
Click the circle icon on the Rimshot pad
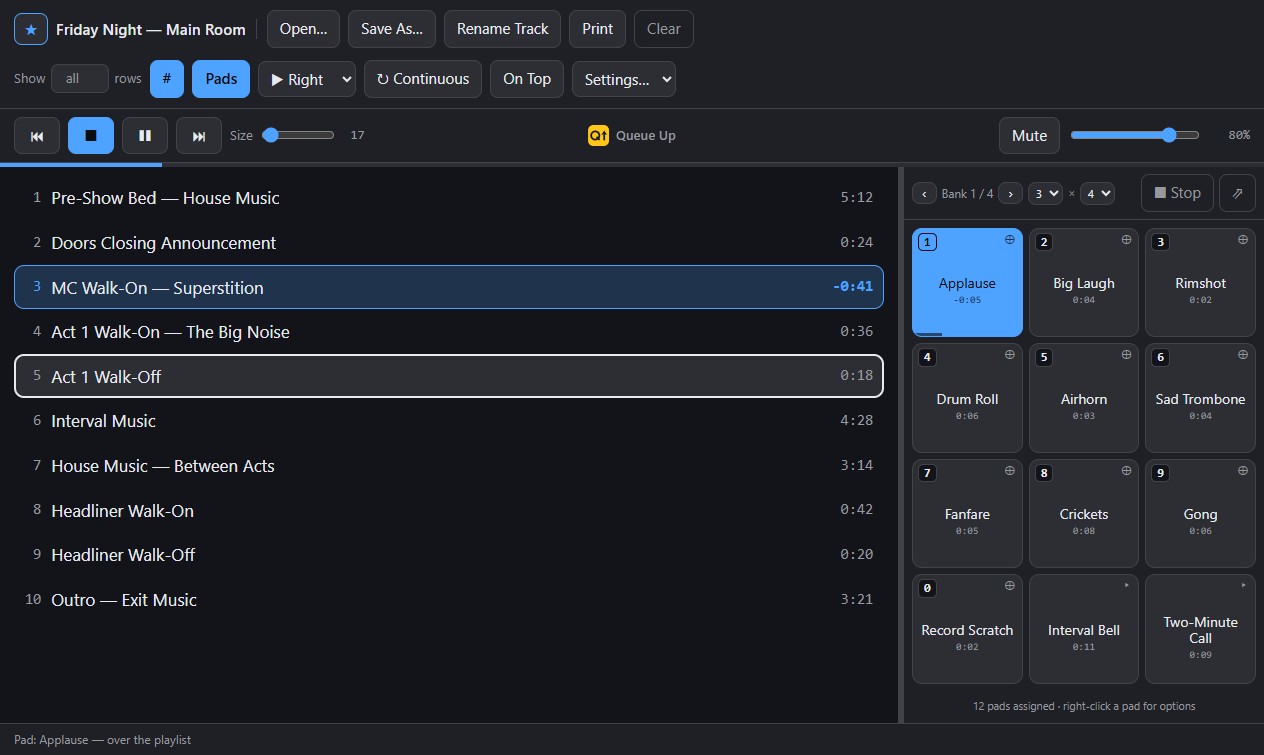1243,240
